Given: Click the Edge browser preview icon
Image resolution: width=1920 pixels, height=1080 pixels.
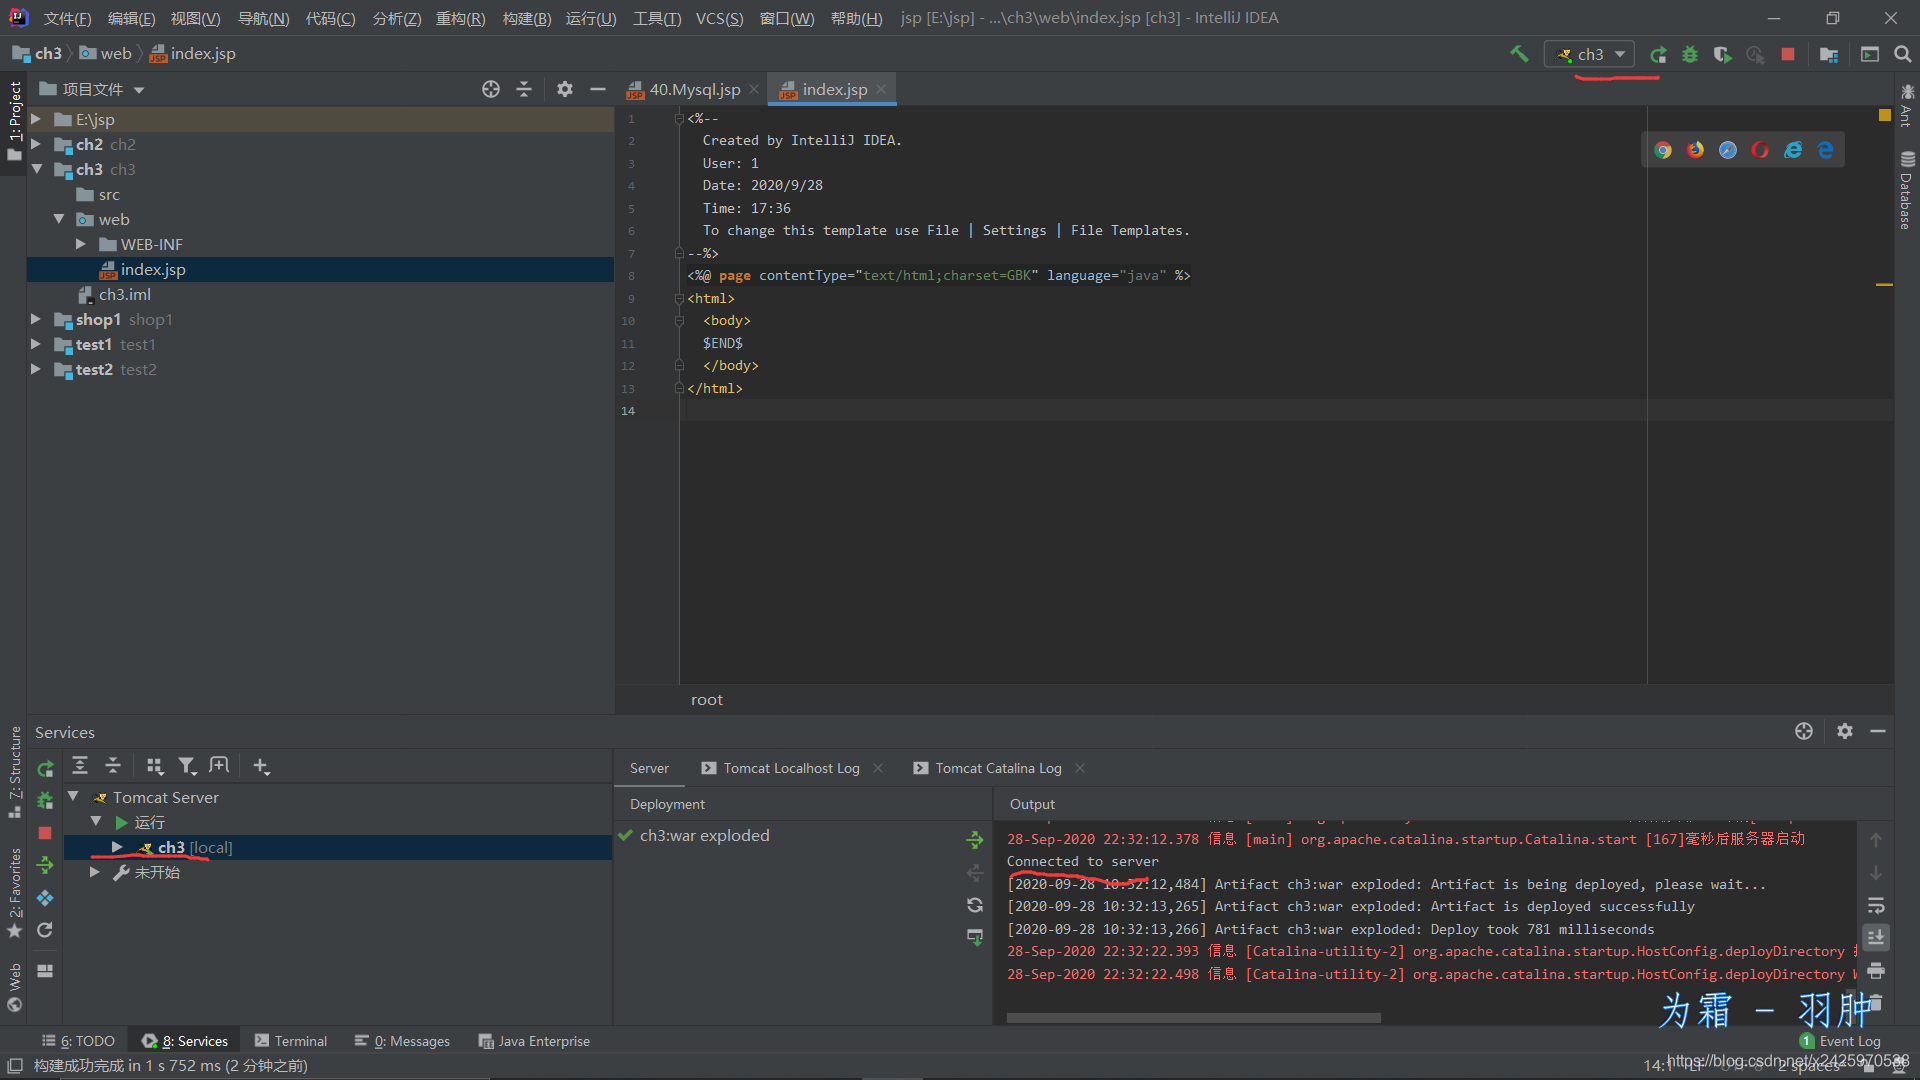Looking at the screenshot, I should [1826, 149].
